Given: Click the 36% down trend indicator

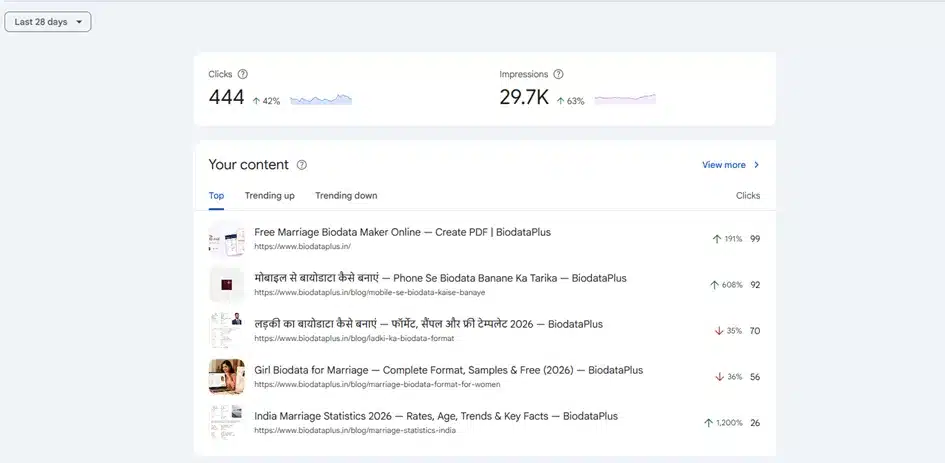Looking at the screenshot, I should click(728, 377).
